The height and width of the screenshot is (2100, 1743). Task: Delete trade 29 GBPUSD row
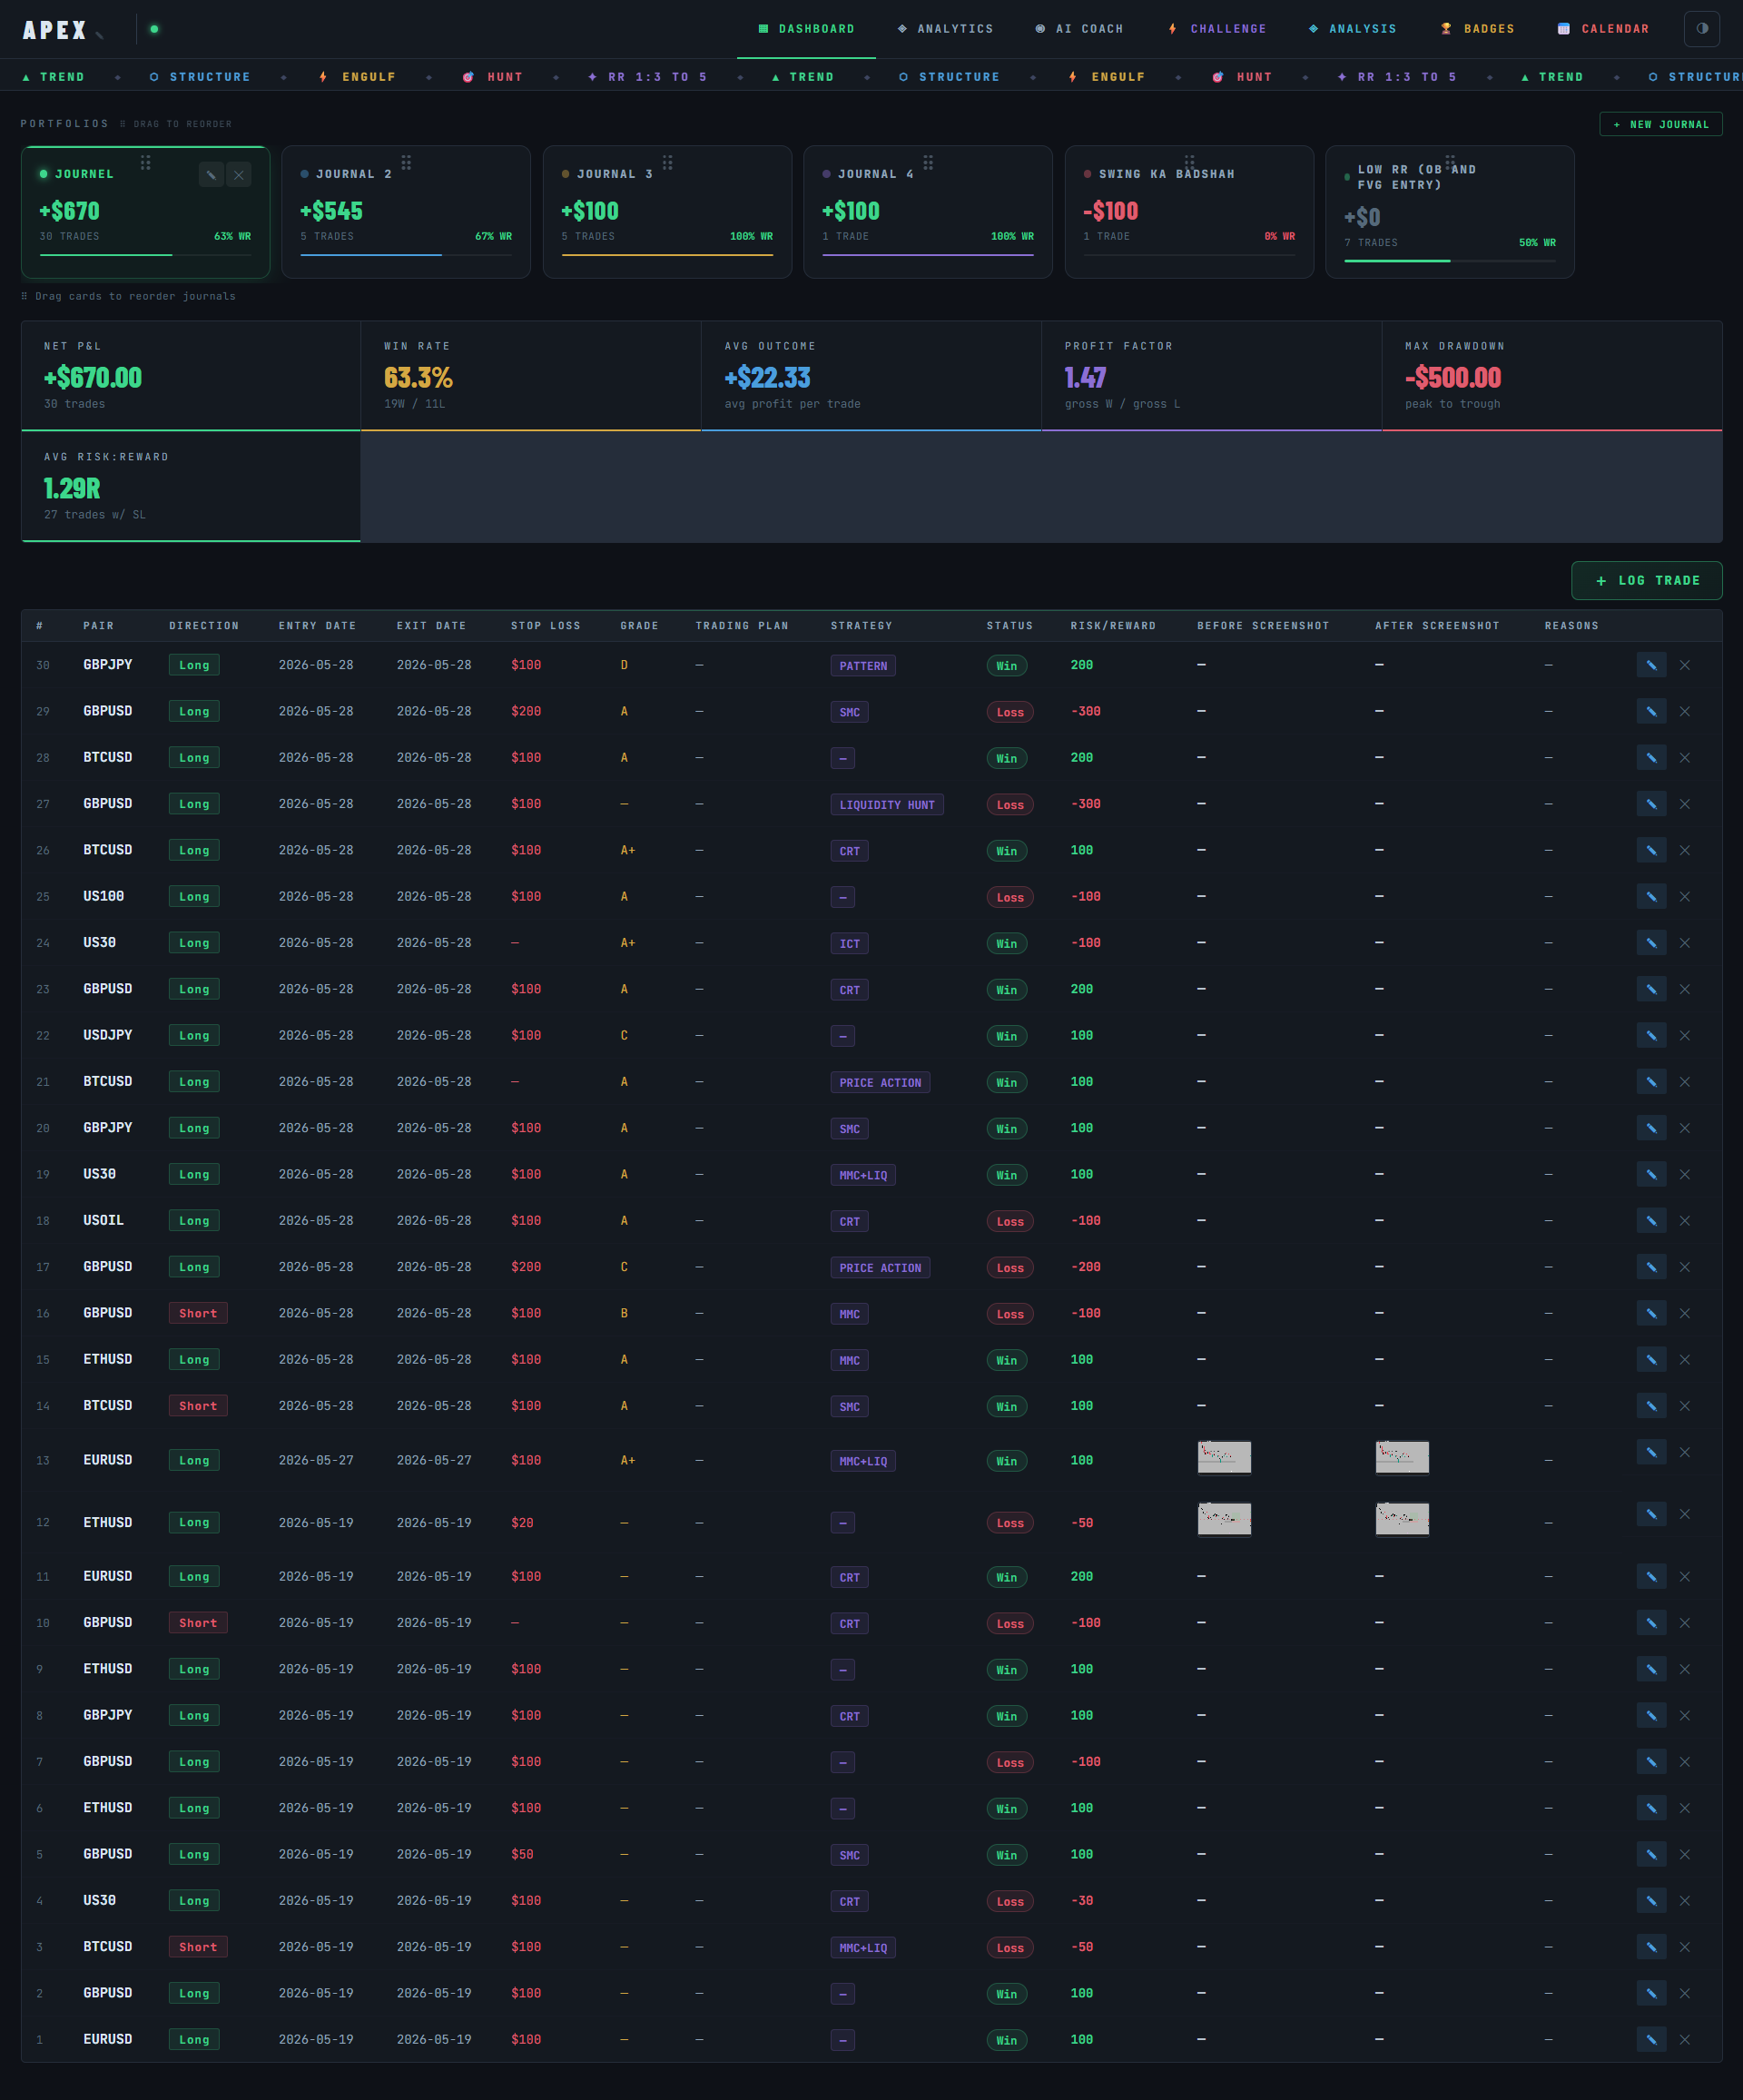point(1685,711)
